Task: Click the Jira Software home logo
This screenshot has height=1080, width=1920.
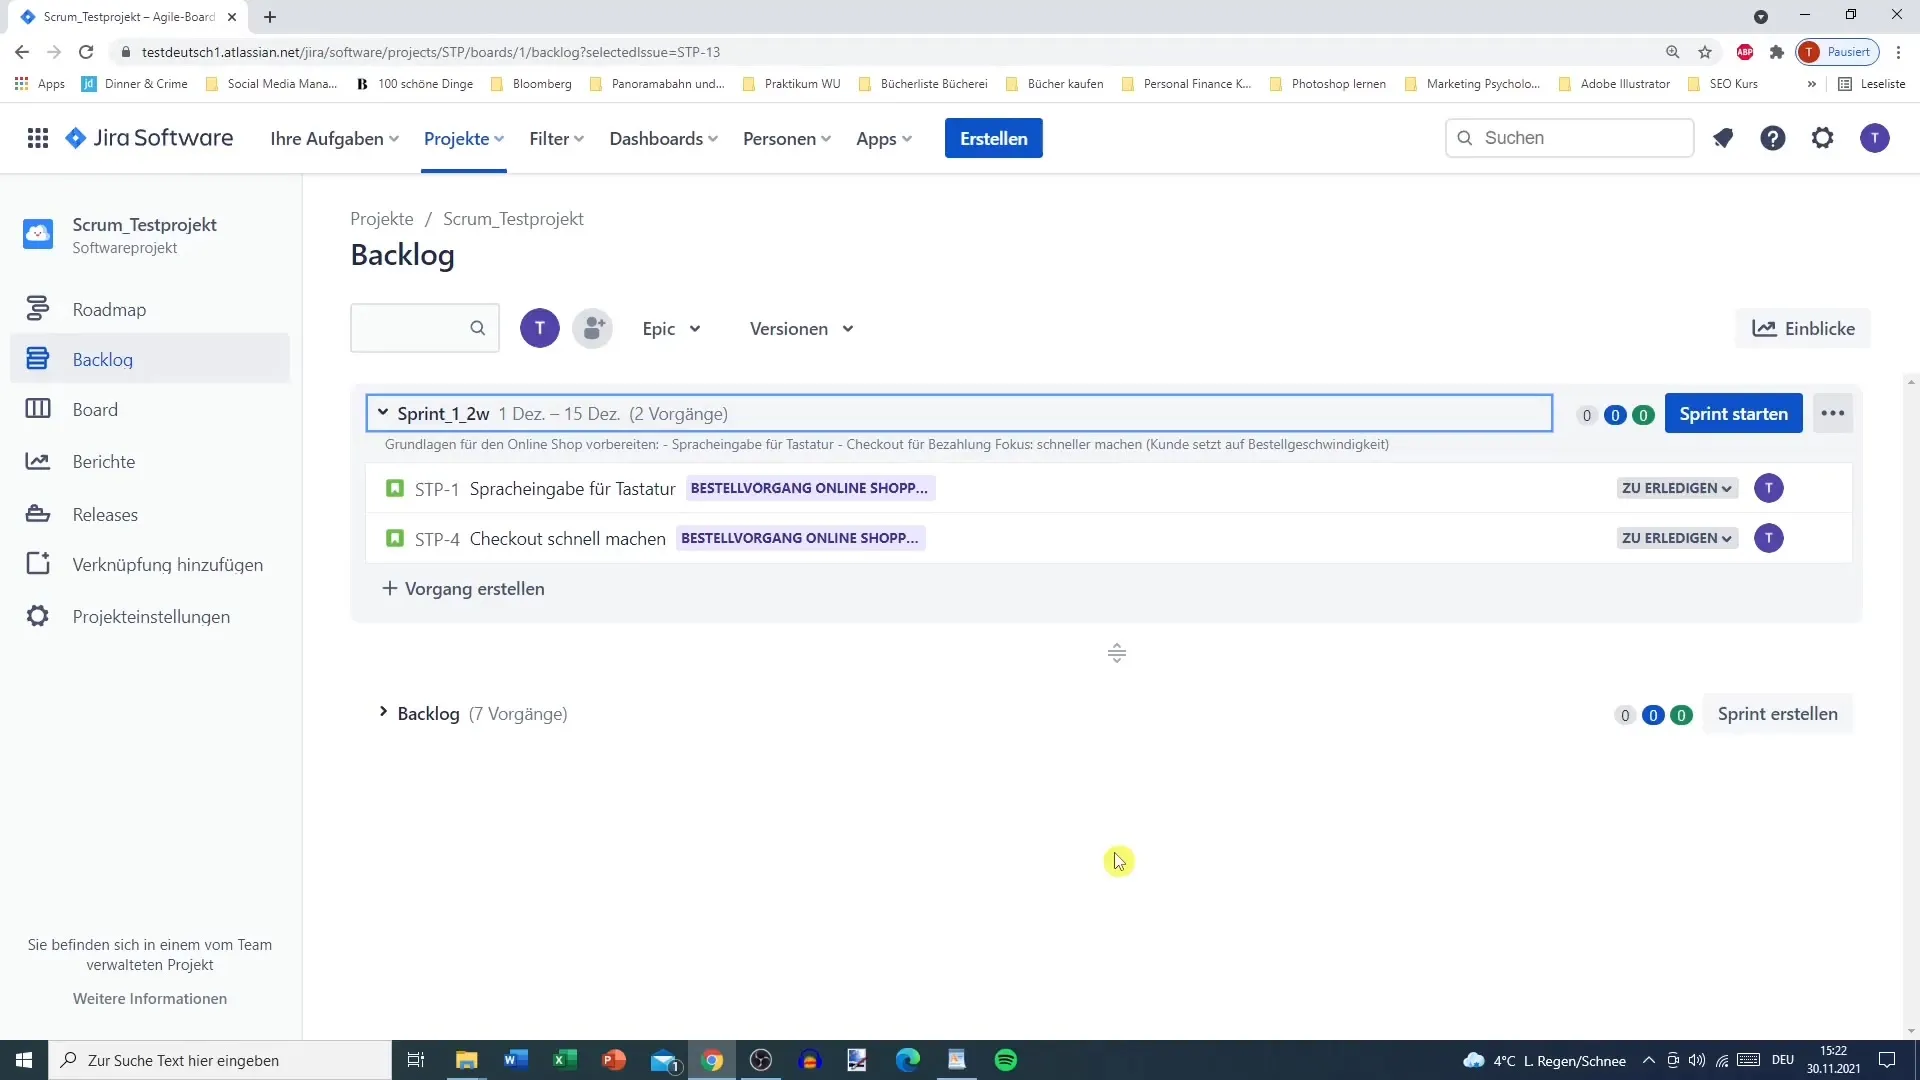Action: point(149,138)
